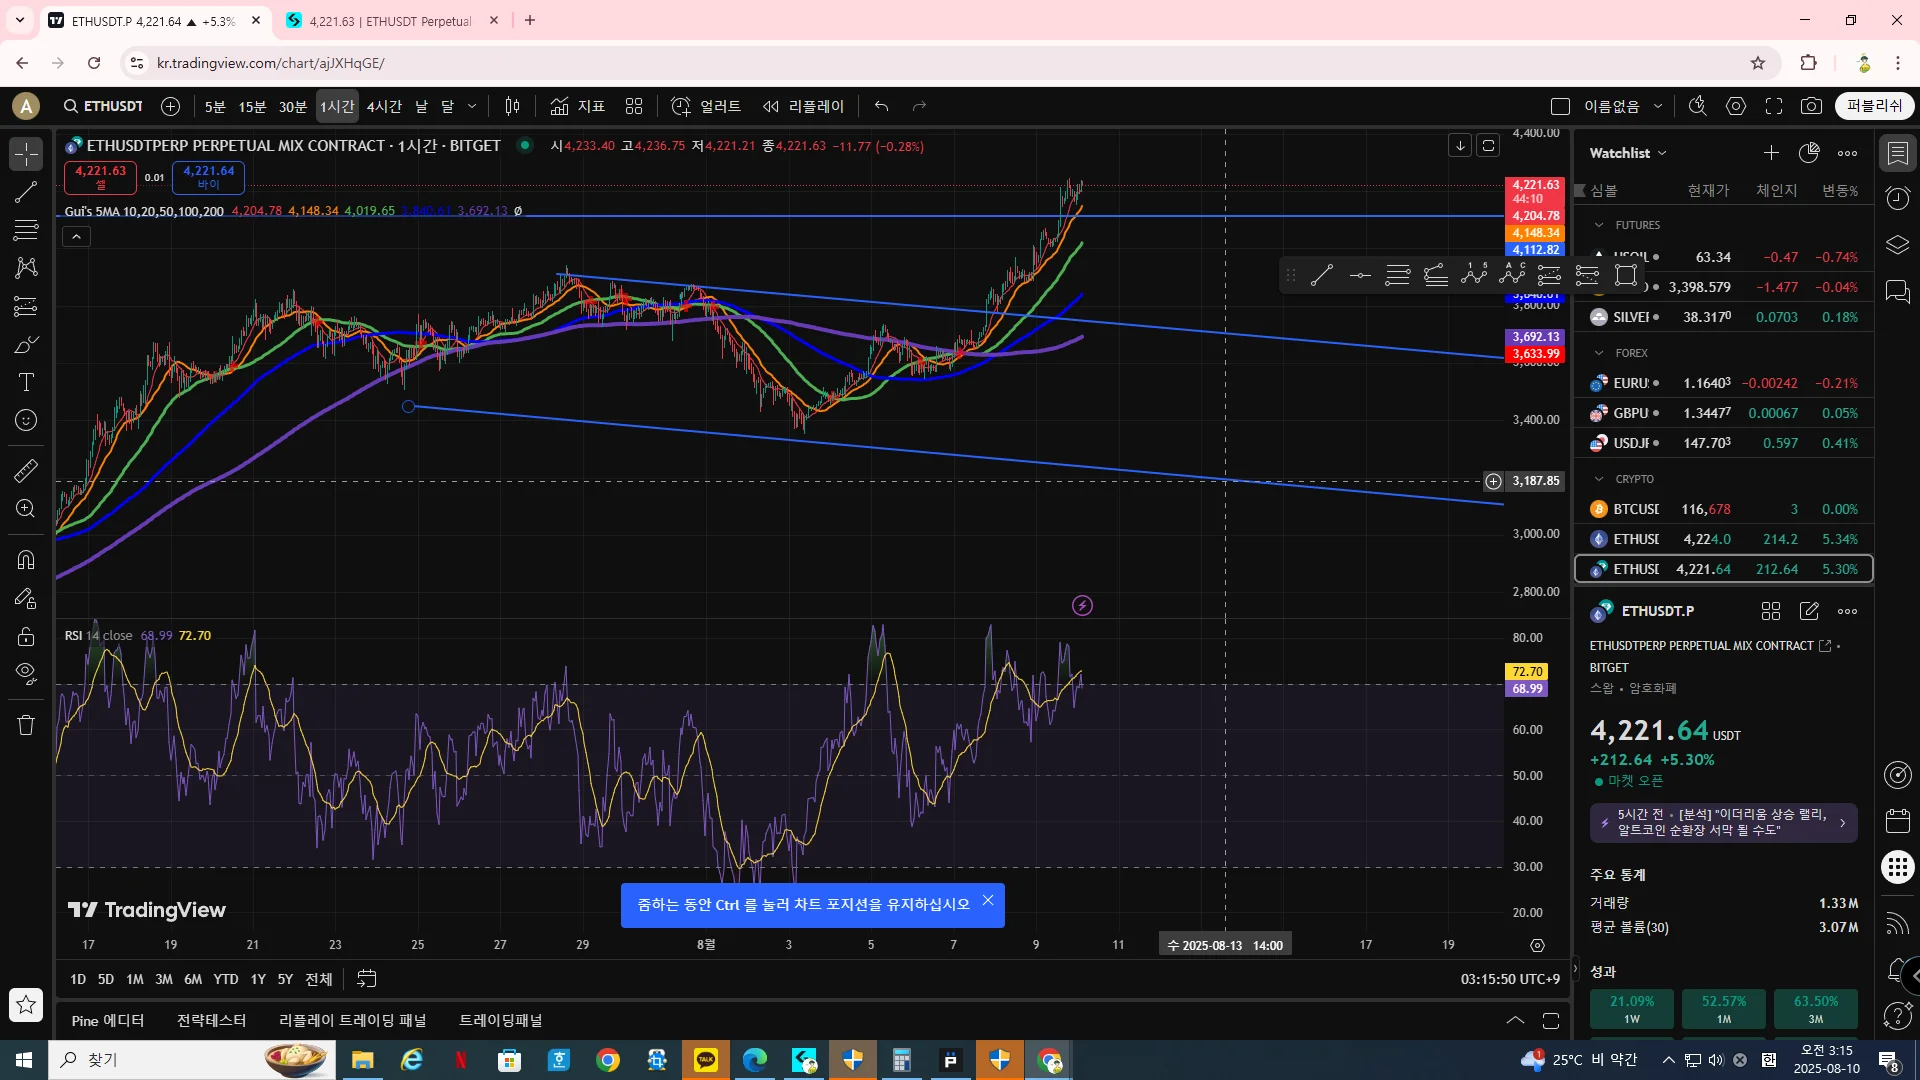Switch to 4시간 timeframe
The width and height of the screenshot is (1920, 1080).
point(384,106)
